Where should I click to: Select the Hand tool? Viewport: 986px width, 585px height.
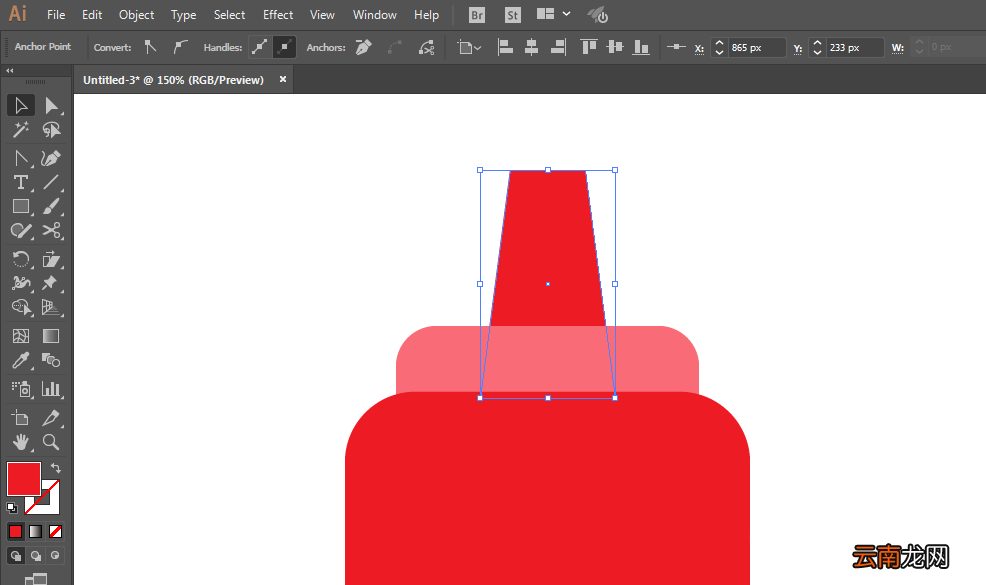[21, 442]
